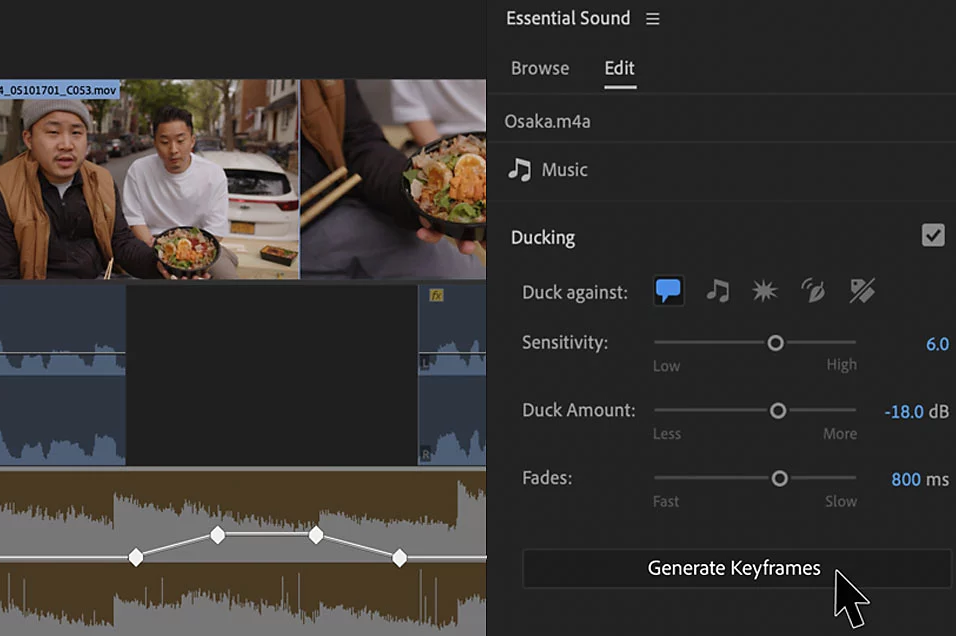The height and width of the screenshot is (636, 956).
Task: Open the Essential Sound panel menu
Action: [653, 19]
